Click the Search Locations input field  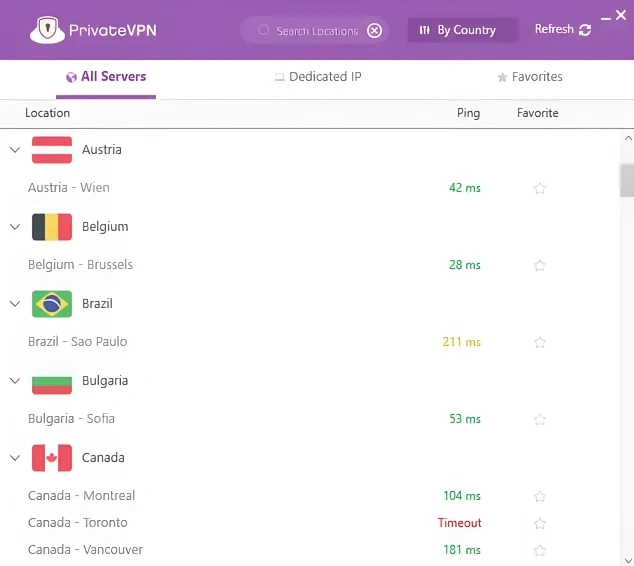317,31
